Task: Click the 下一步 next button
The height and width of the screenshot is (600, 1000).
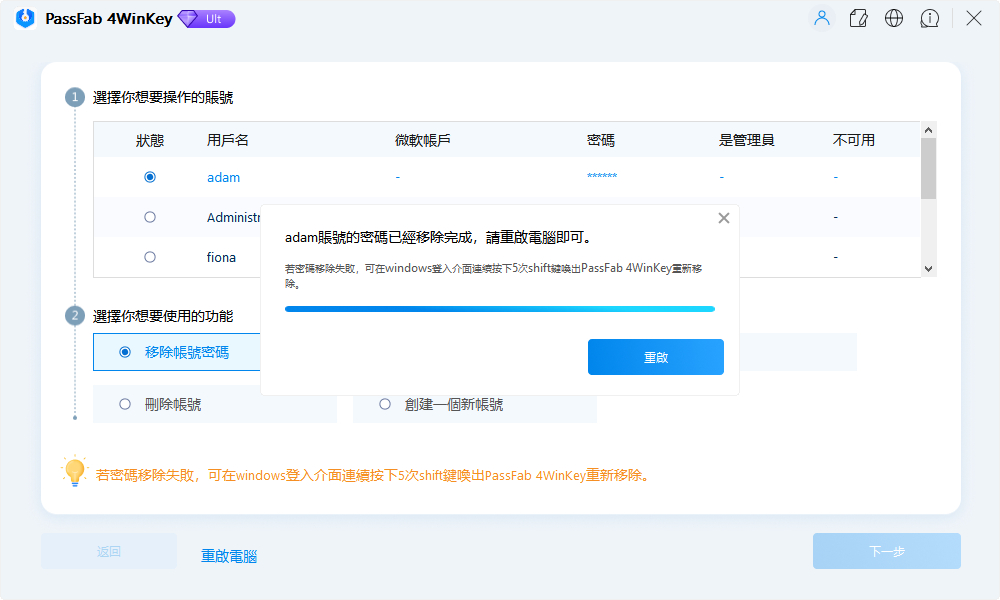Action: click(x=886, y=551)
